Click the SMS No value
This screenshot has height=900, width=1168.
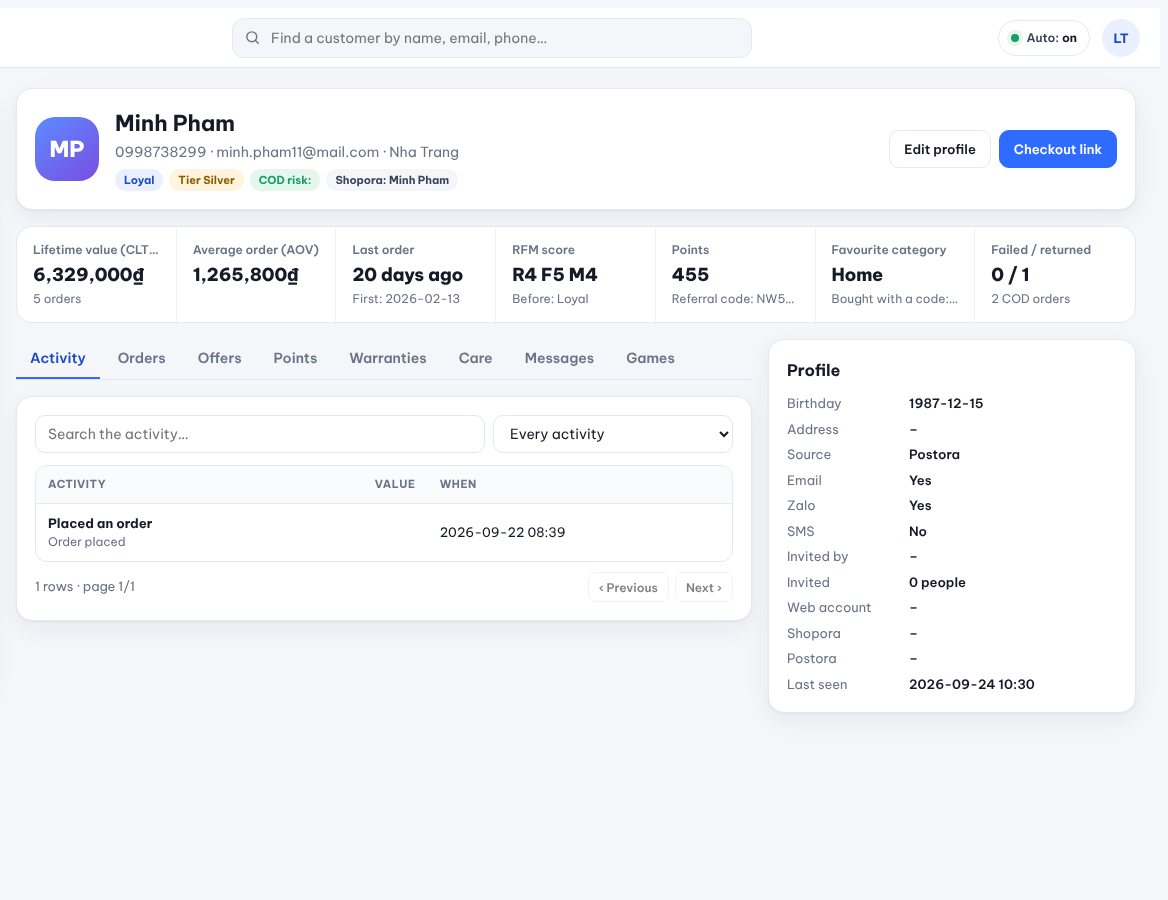tap(918, 532)
